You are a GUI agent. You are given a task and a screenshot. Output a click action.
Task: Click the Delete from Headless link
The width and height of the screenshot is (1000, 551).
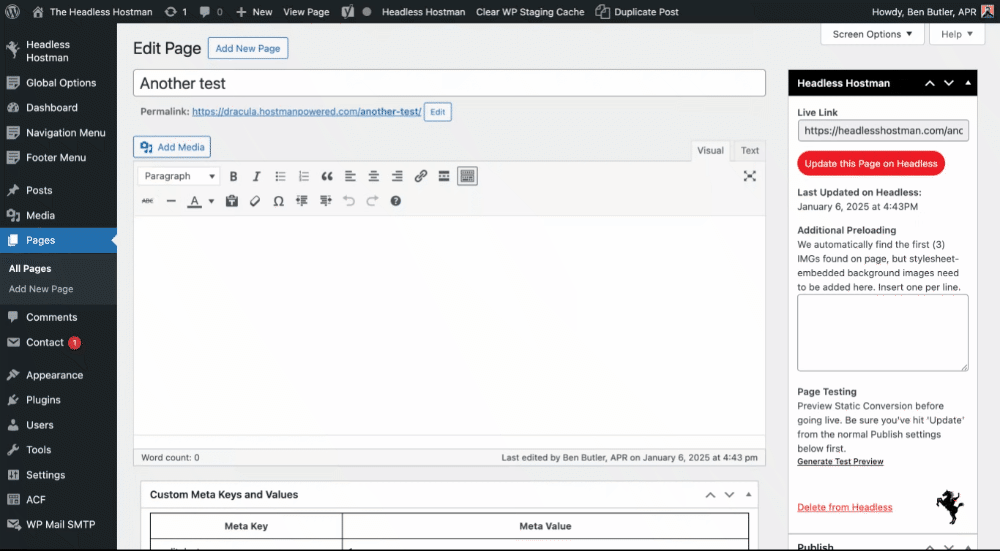(x=844, y=507)
